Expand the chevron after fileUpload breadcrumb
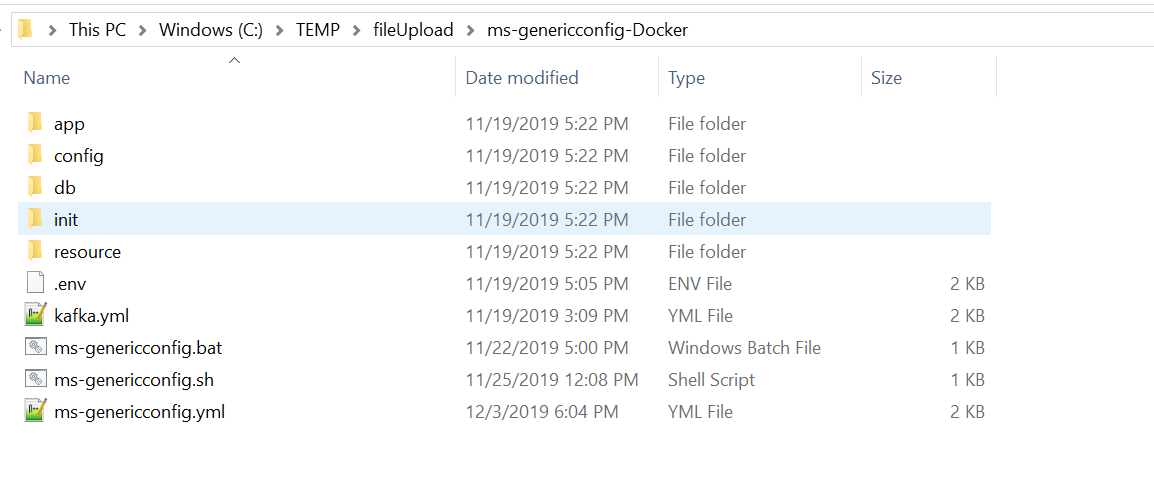This screenshot has width=1154, height=486. [470, 30]
